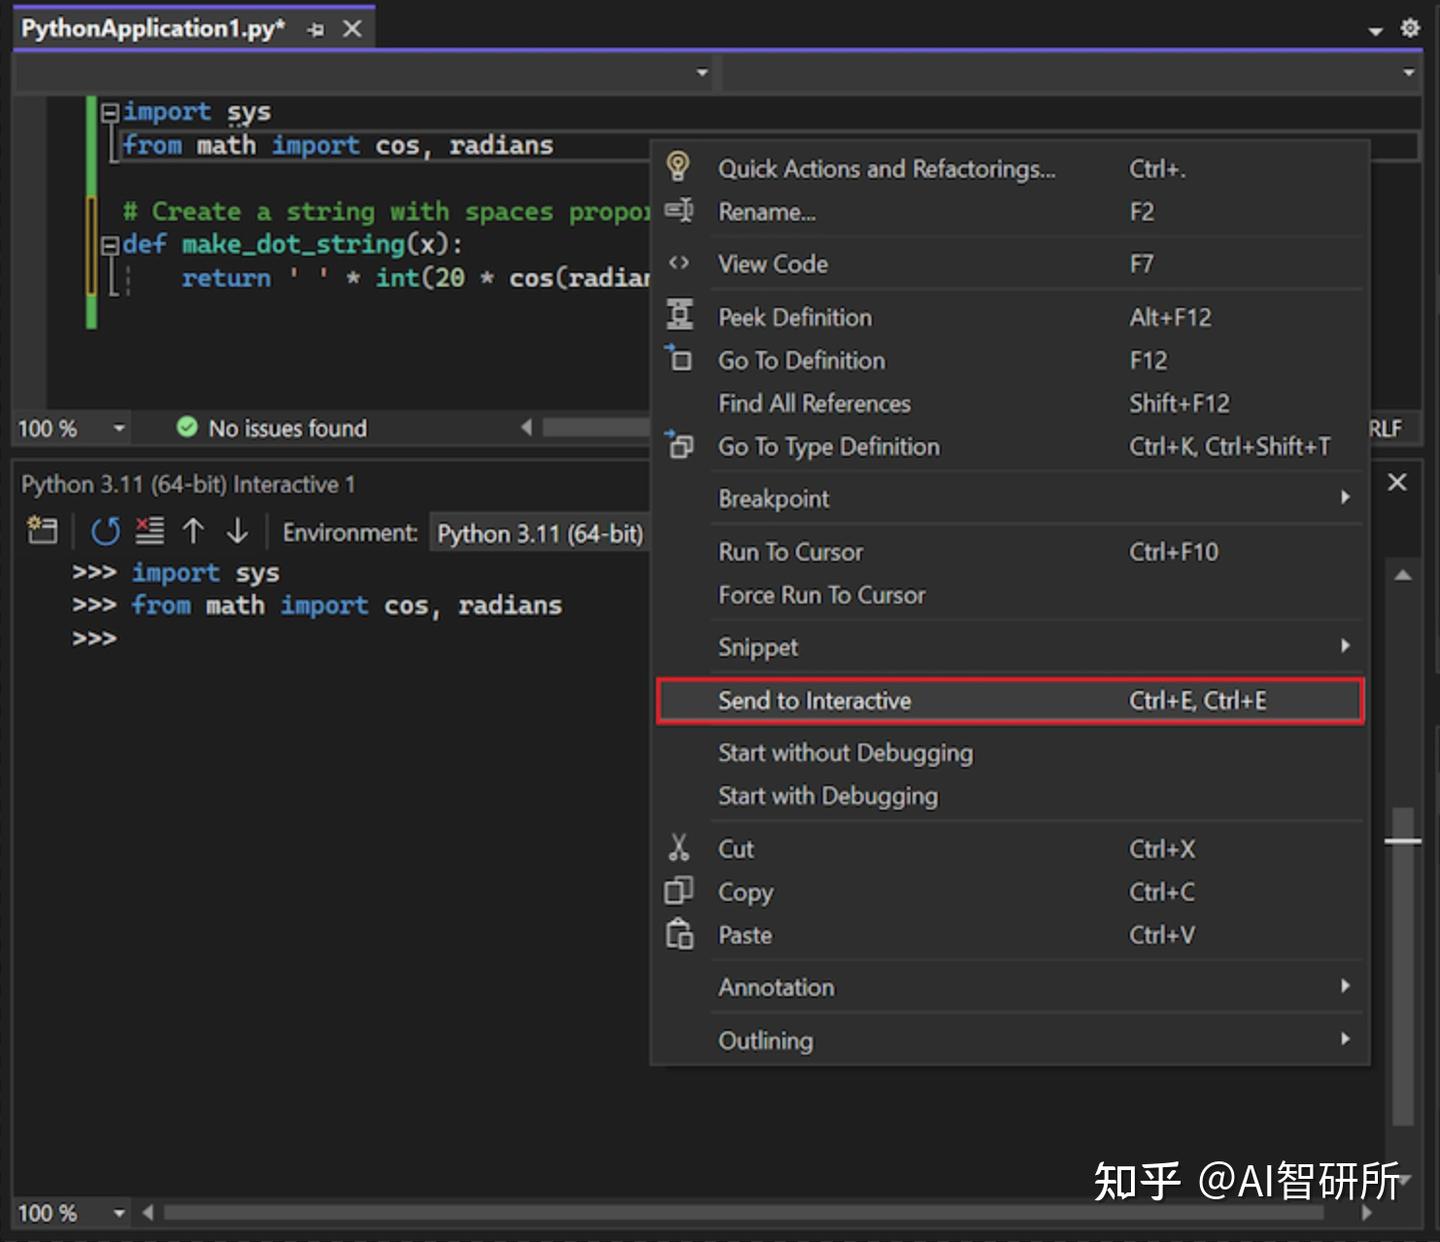Viewport: 1440px width, 1242px height.
Task: Open a new Python interactive window
Action: (x=42, y=531)
